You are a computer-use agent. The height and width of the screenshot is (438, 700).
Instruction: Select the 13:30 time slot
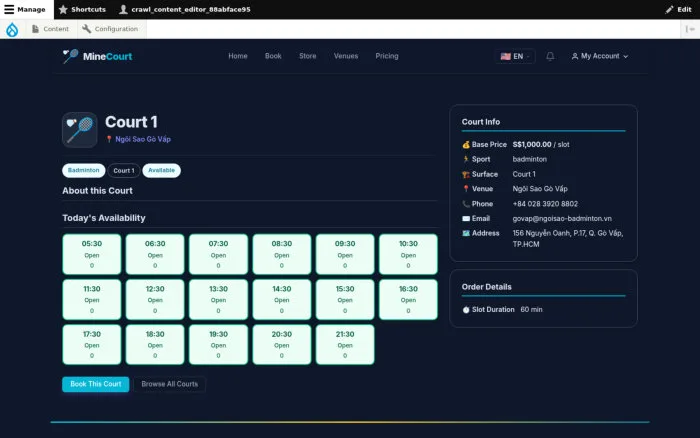point(218,299)
